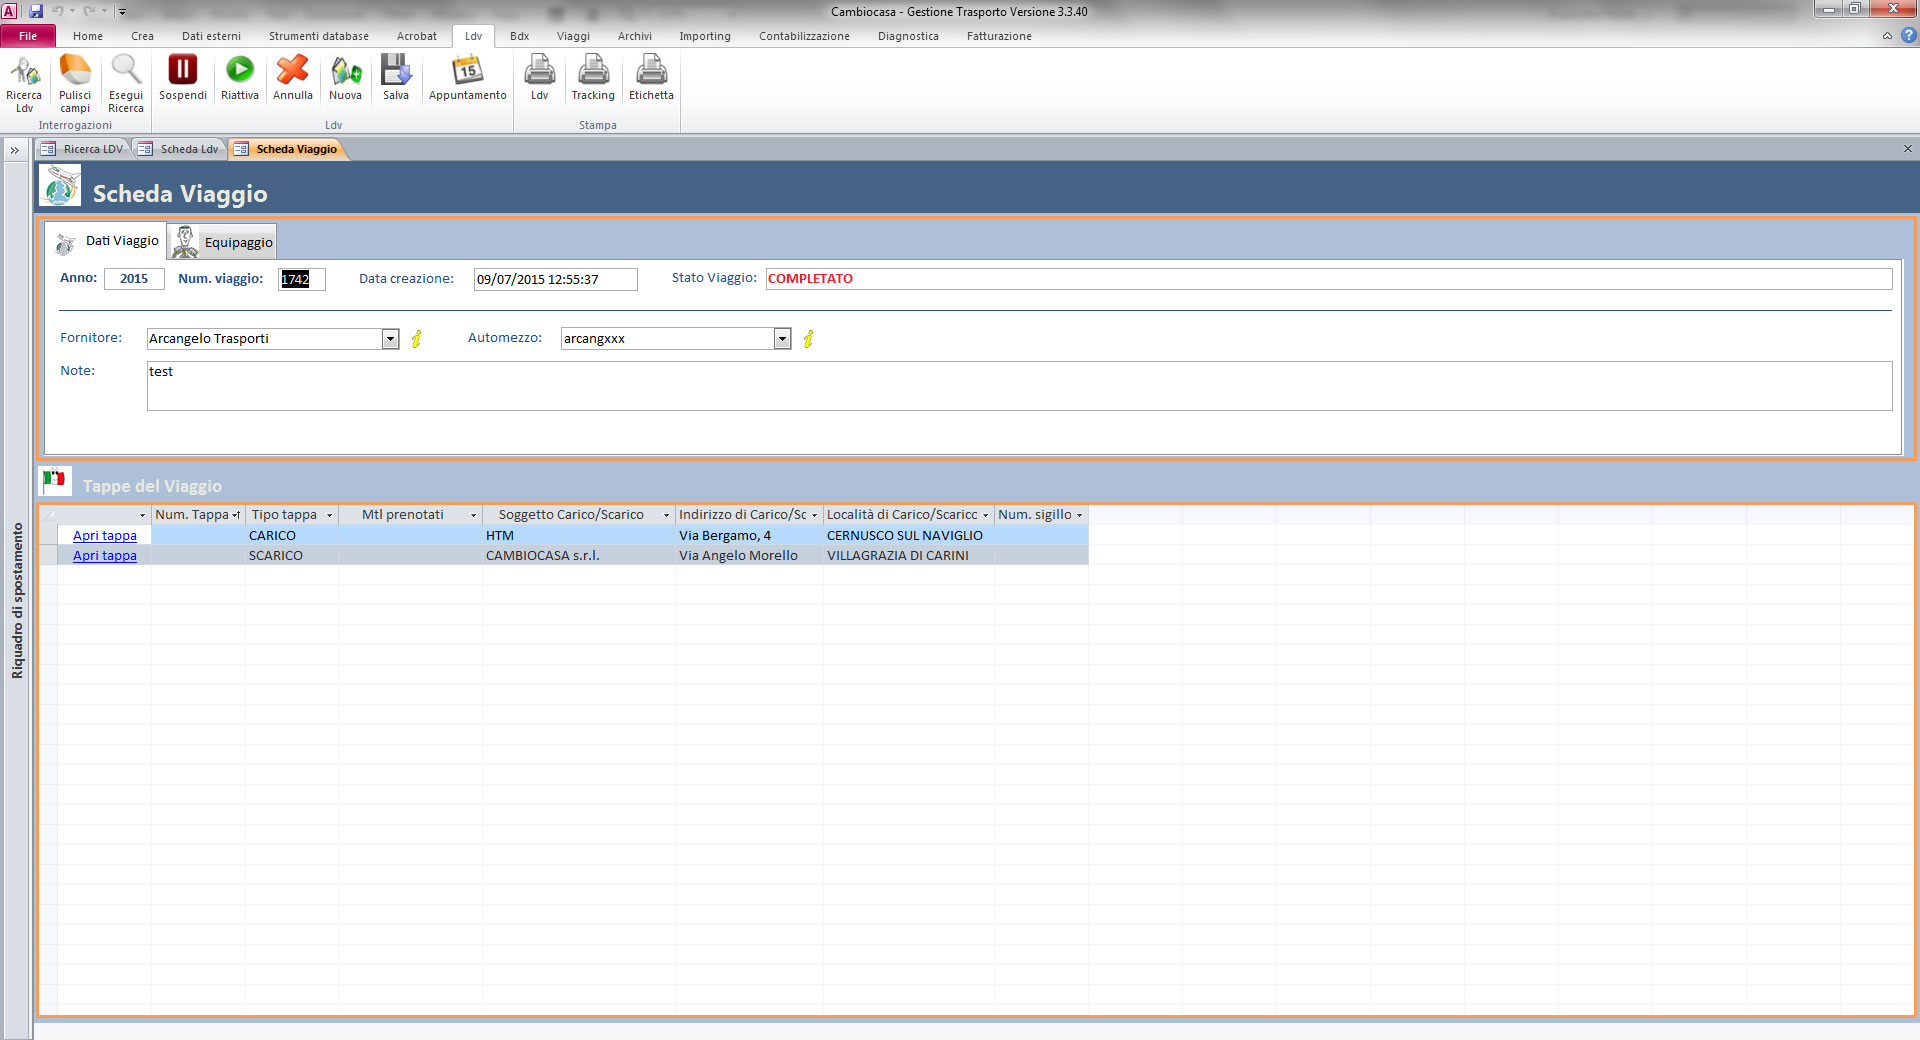Switch to the Strumenti database ribbon tab
Viewport: 1920px width, 1040px height.
pyautogui.click(x=318, y=36)
